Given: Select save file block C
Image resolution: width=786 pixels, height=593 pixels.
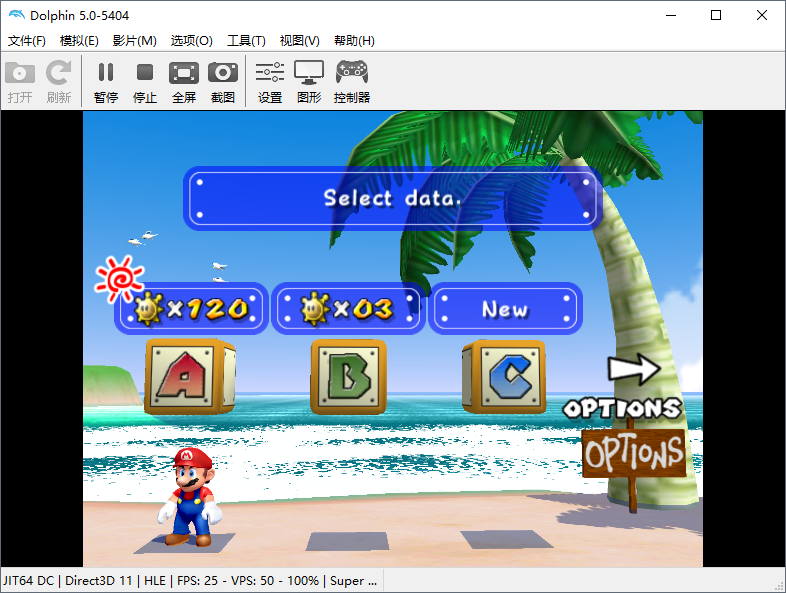Looking at the screenshot, I should (504, 376).
